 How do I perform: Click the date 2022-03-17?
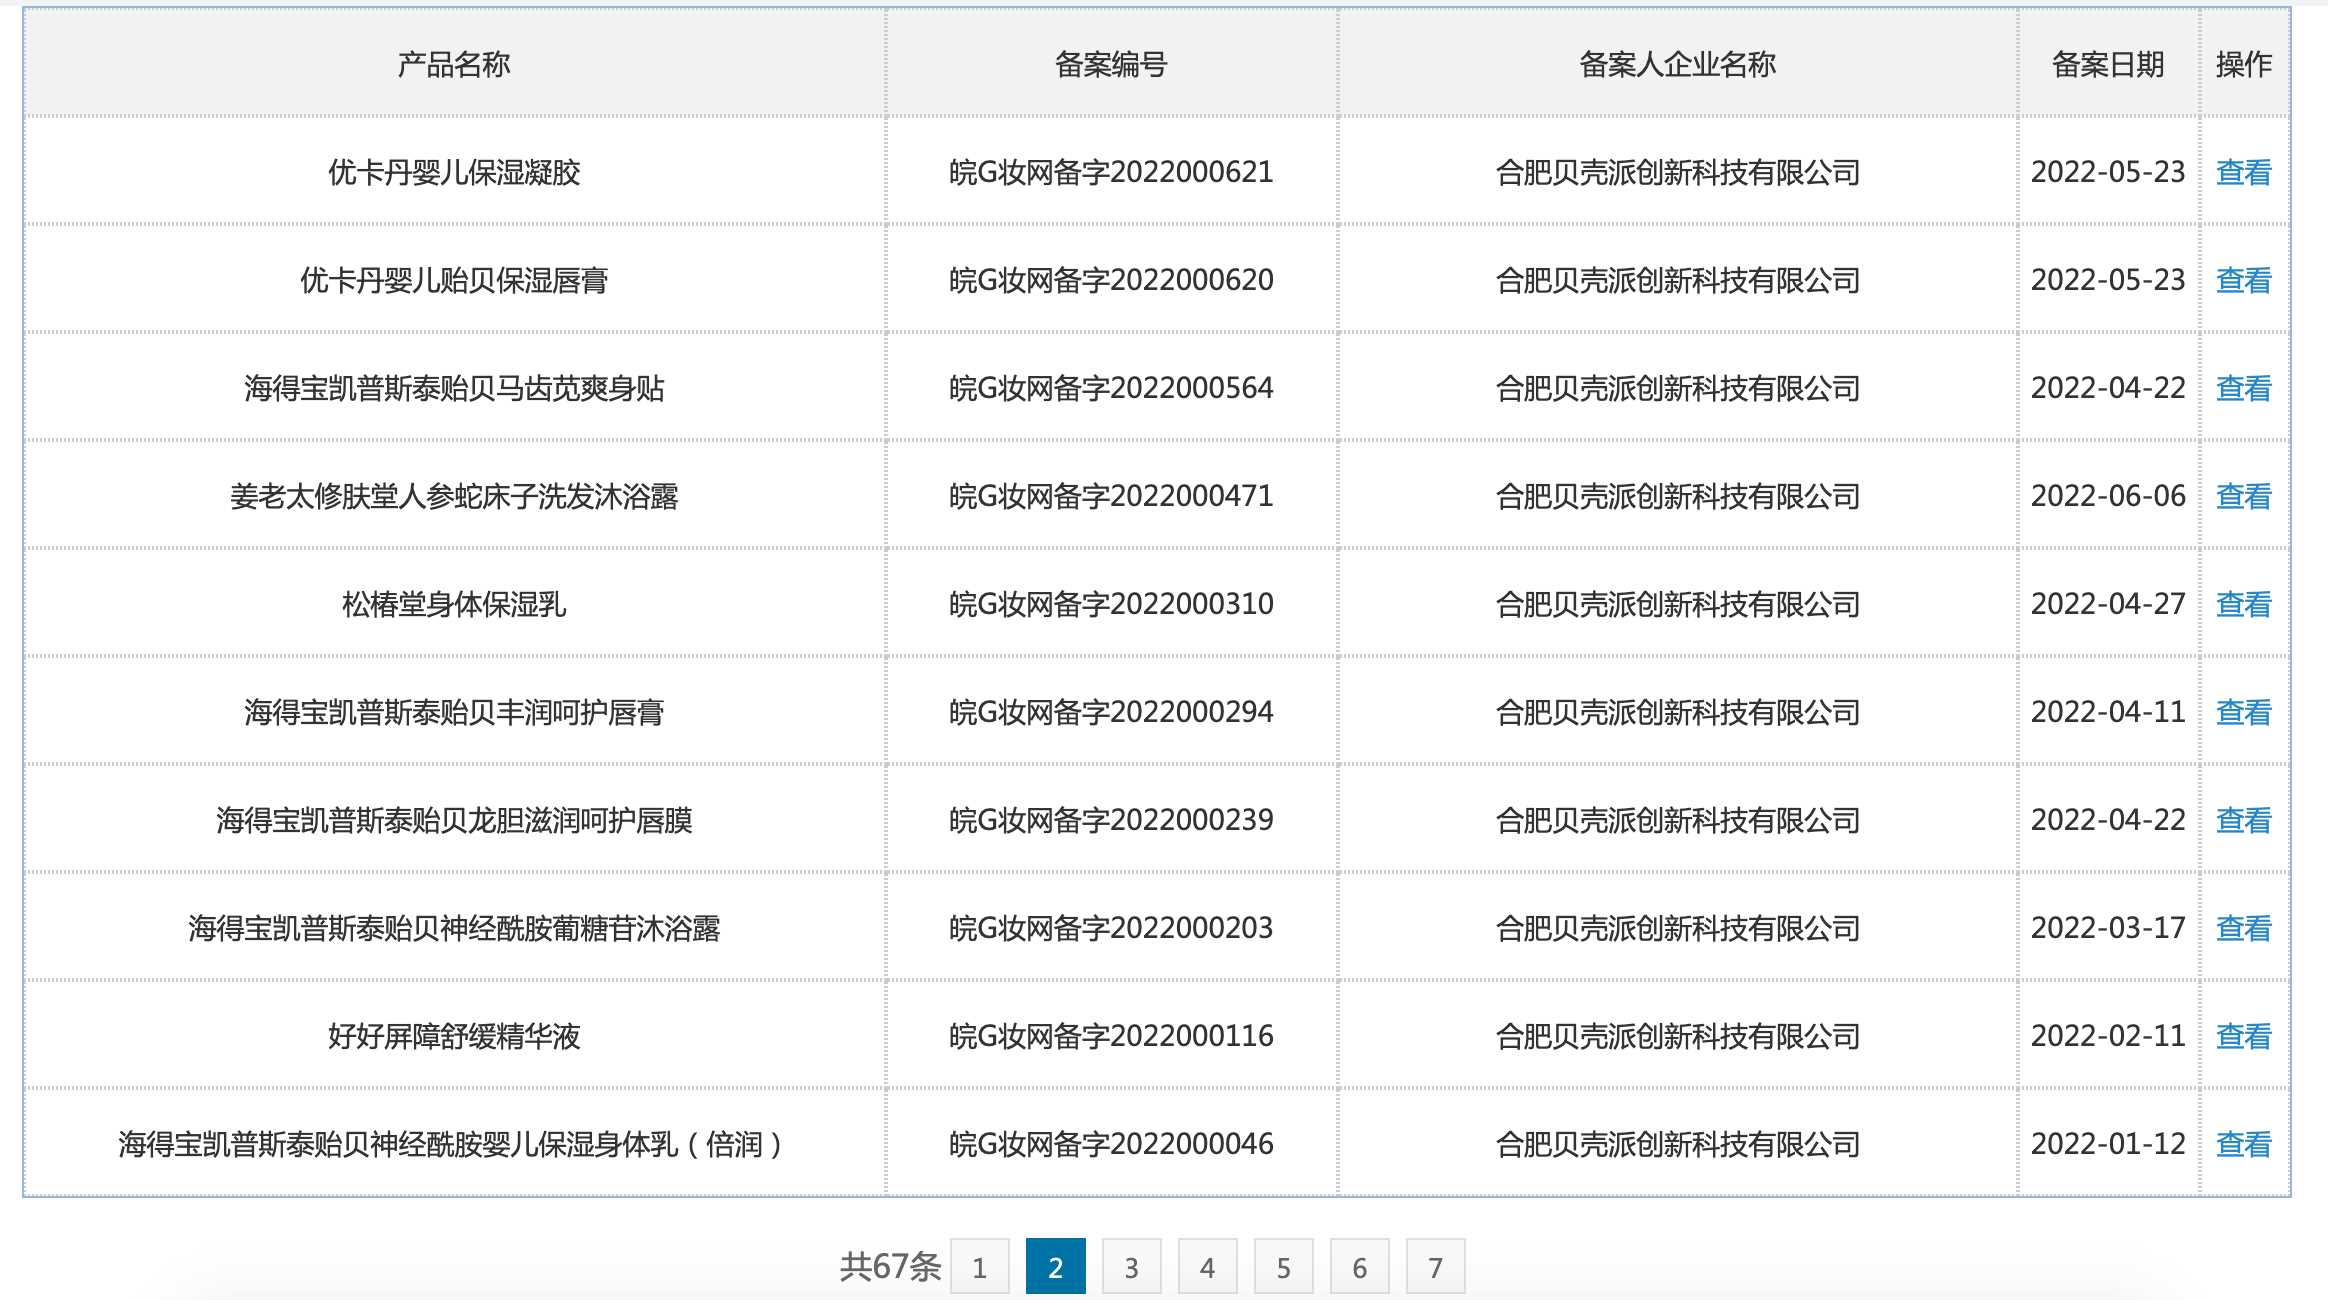pyautogui.click(x=2108, y=928)
